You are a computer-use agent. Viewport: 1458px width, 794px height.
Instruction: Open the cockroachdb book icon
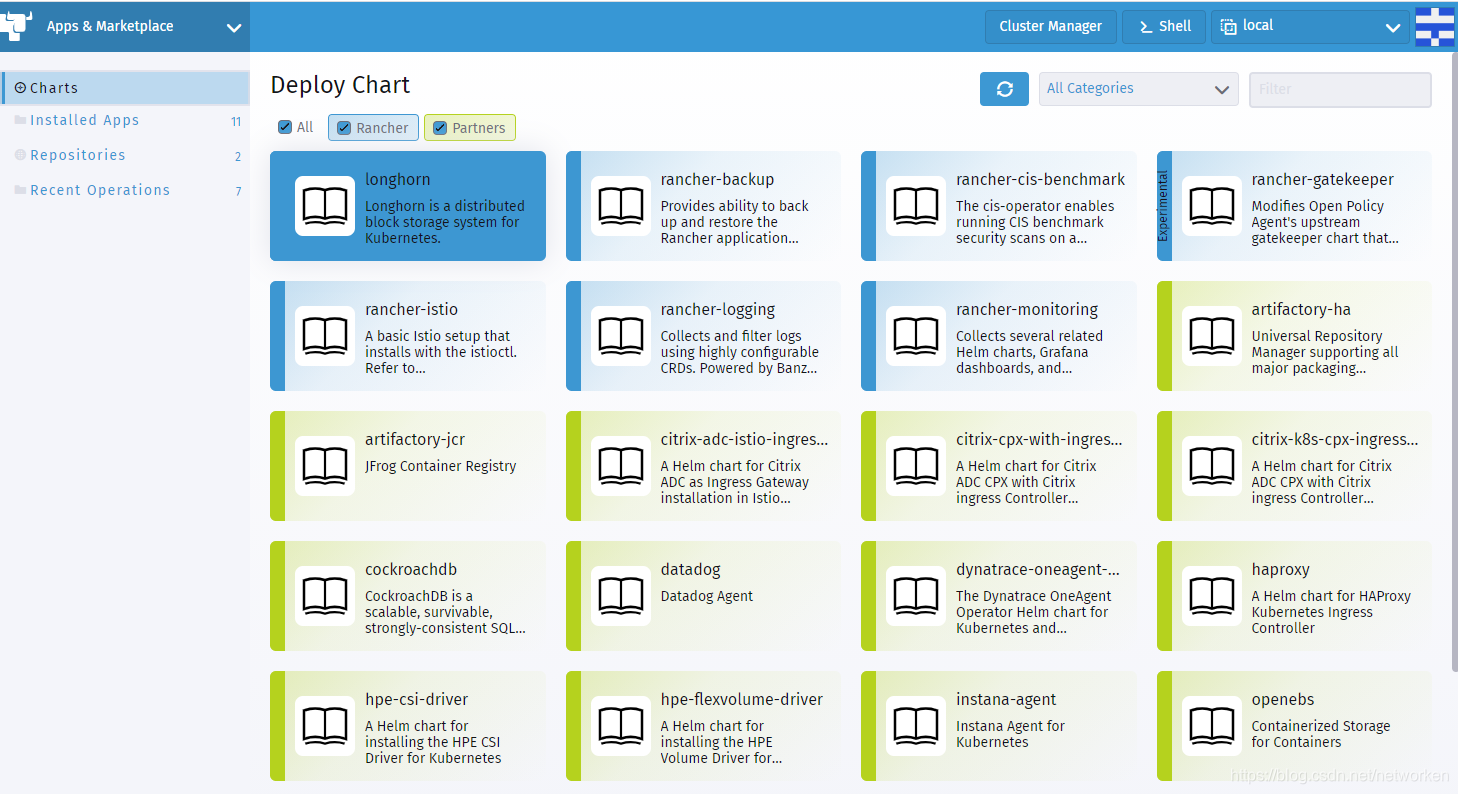[x=325, y=596]
